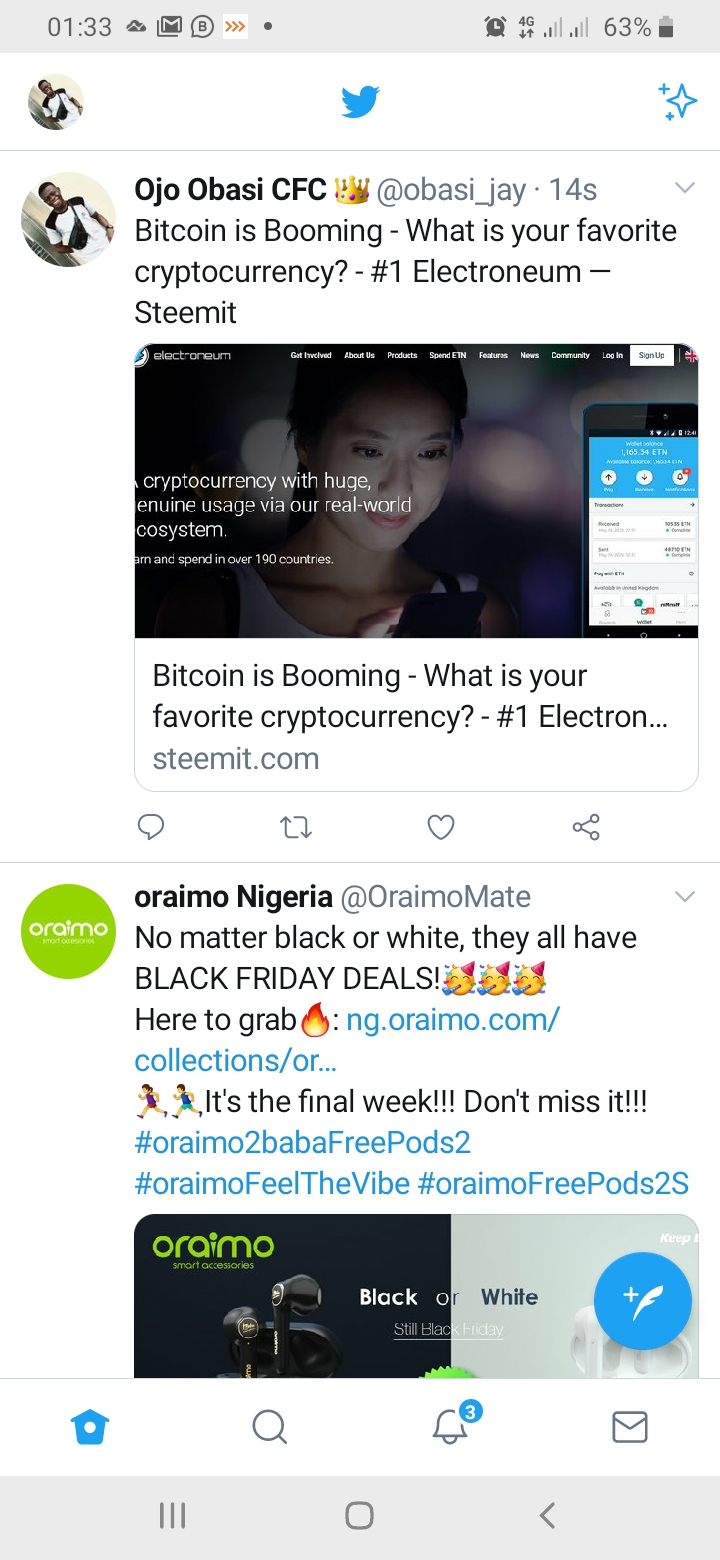Reply to Ojo Obasi's tweet
This screenshot has height=1560, width=720.
(x=151, y=827)
